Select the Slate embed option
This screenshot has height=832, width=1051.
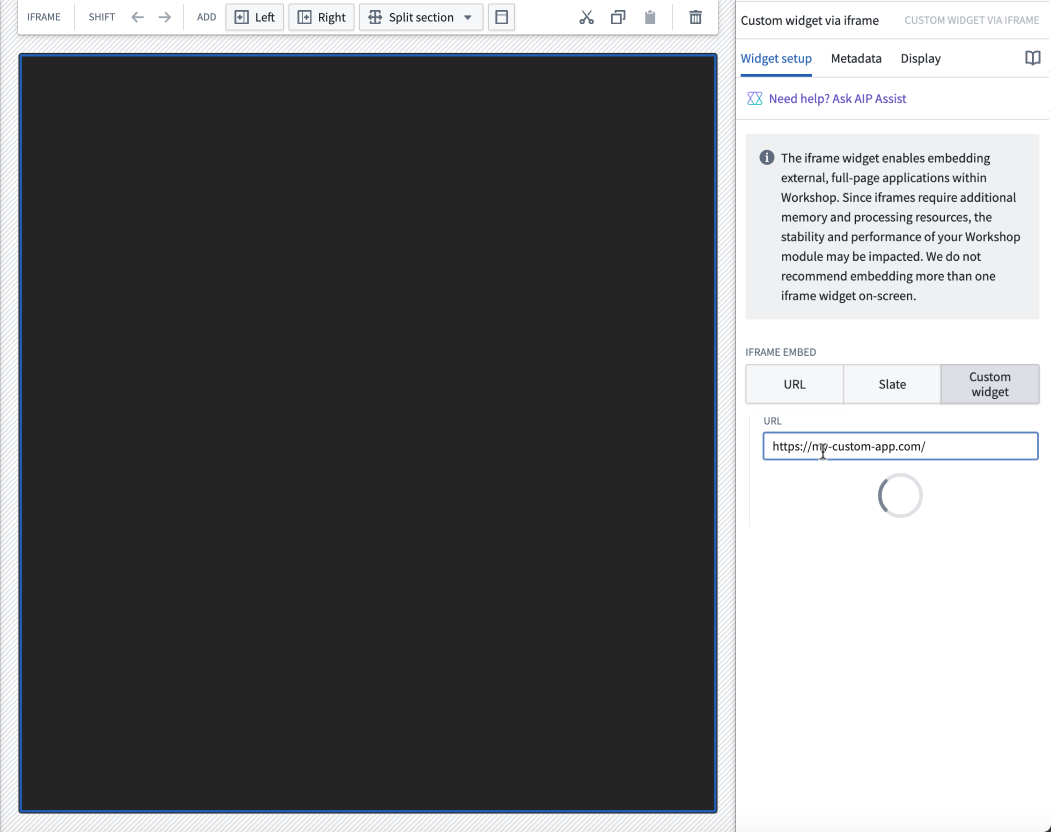coord(891,384)
